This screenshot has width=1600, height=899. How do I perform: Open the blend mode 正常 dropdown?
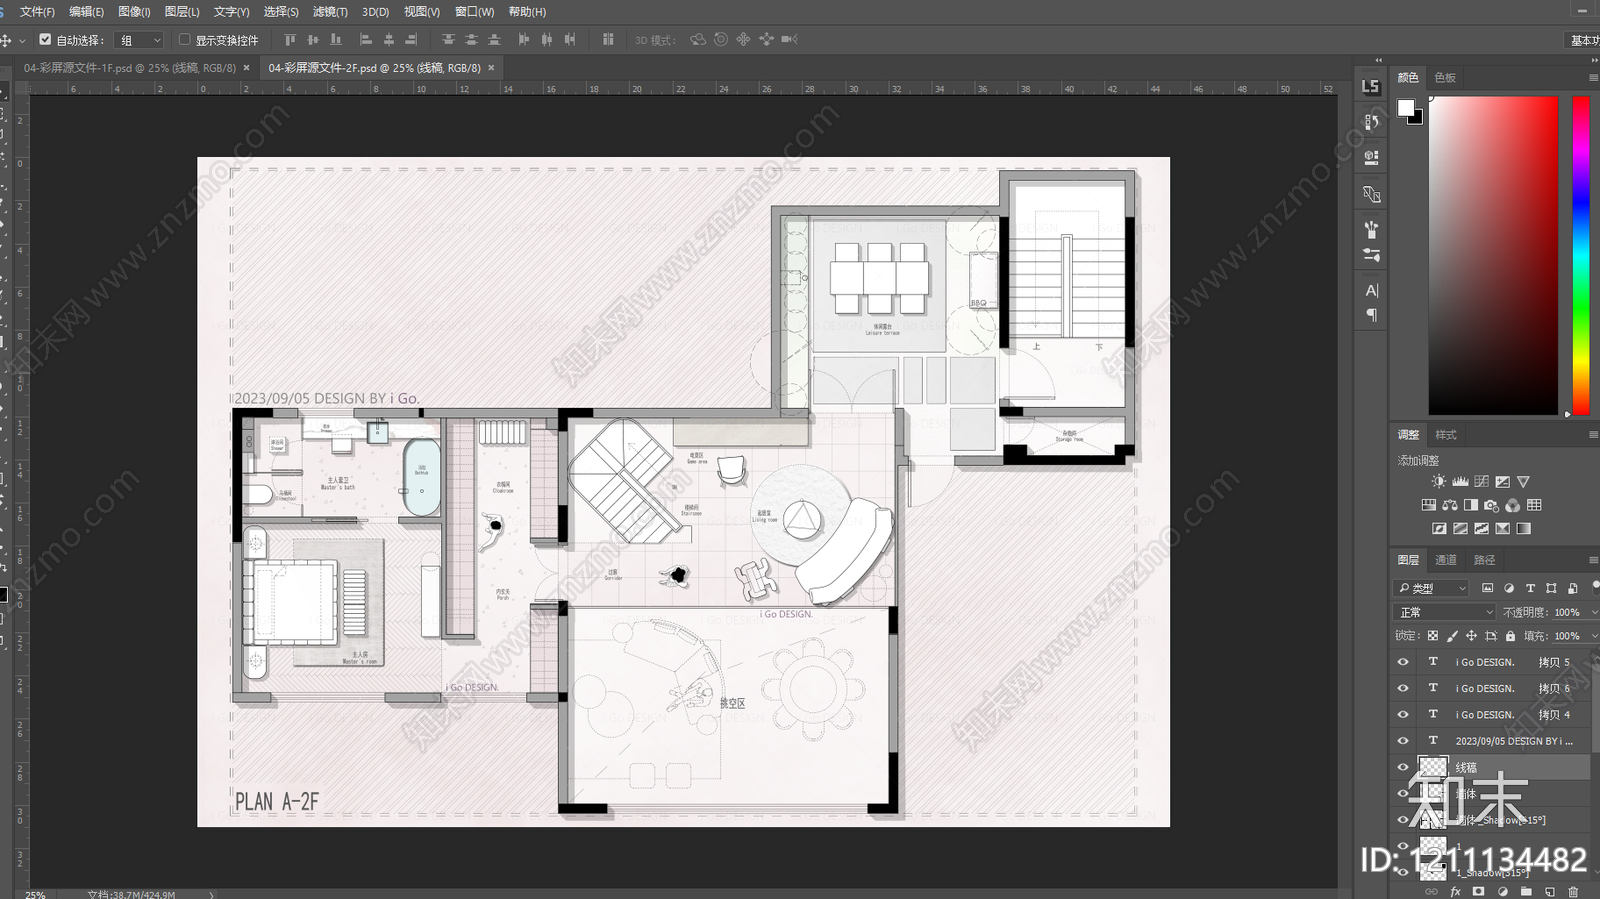click(x=1445, y=612)
